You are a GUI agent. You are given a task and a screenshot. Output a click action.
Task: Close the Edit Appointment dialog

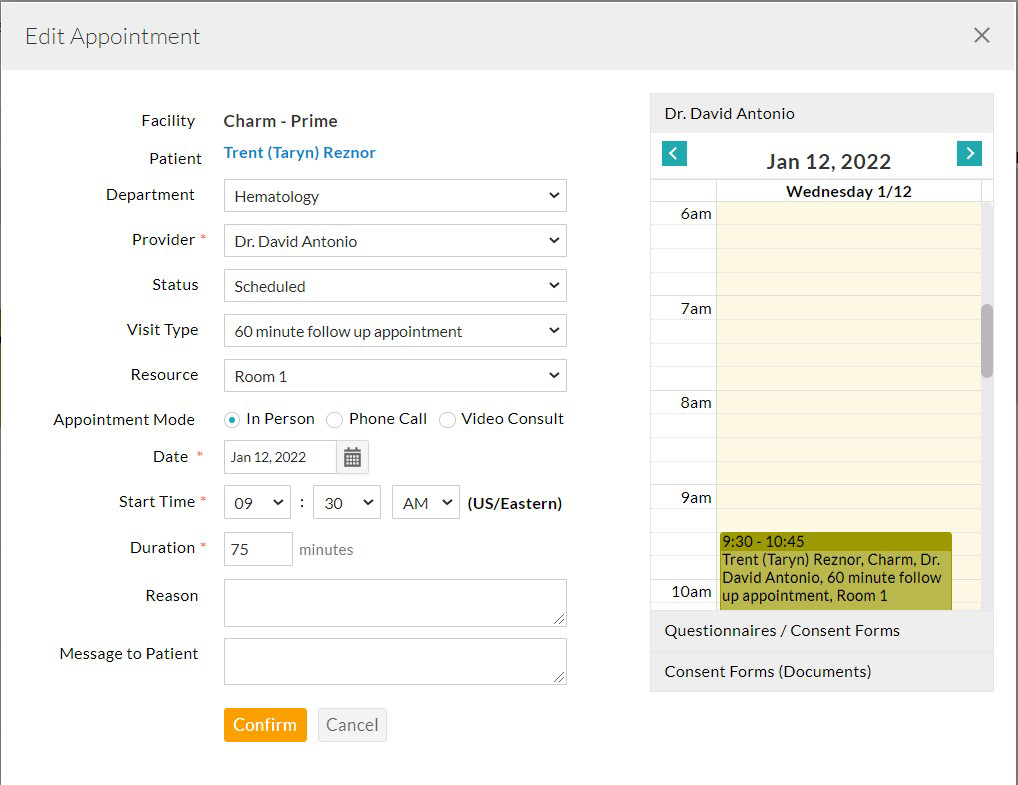pyautogui.click(x=981, y=36)
